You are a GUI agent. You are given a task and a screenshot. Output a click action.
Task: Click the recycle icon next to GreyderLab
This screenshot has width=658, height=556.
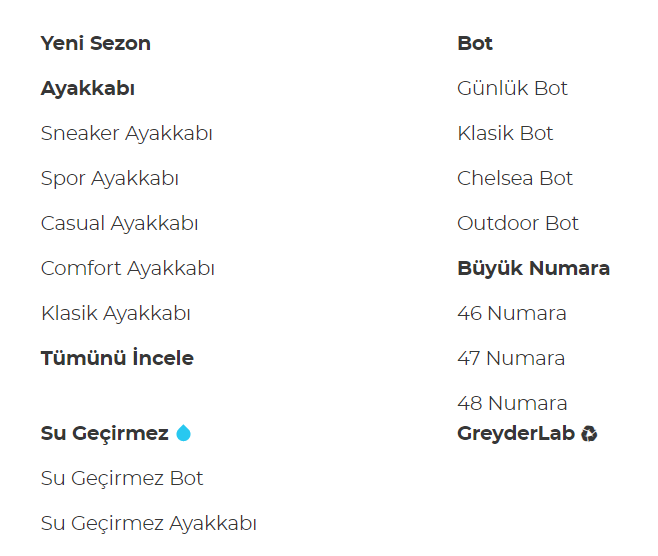[589, 433]
